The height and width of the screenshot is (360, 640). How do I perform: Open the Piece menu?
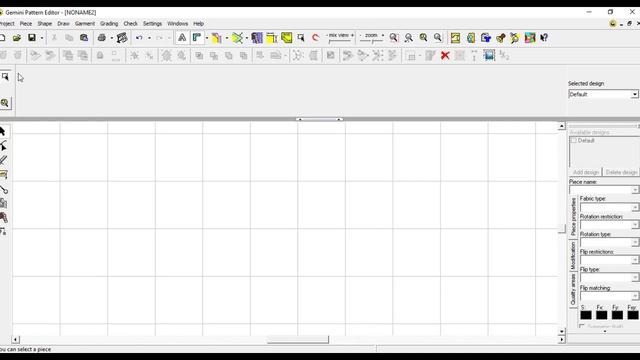pos(26,24)
